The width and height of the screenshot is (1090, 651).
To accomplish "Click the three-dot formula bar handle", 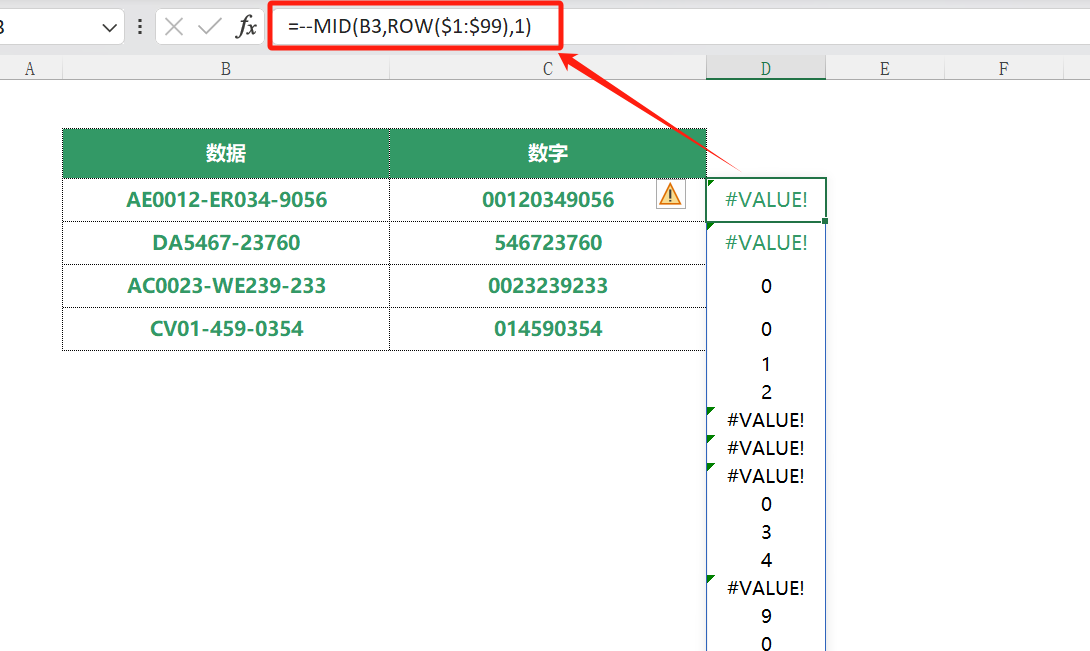I will 140,27.
